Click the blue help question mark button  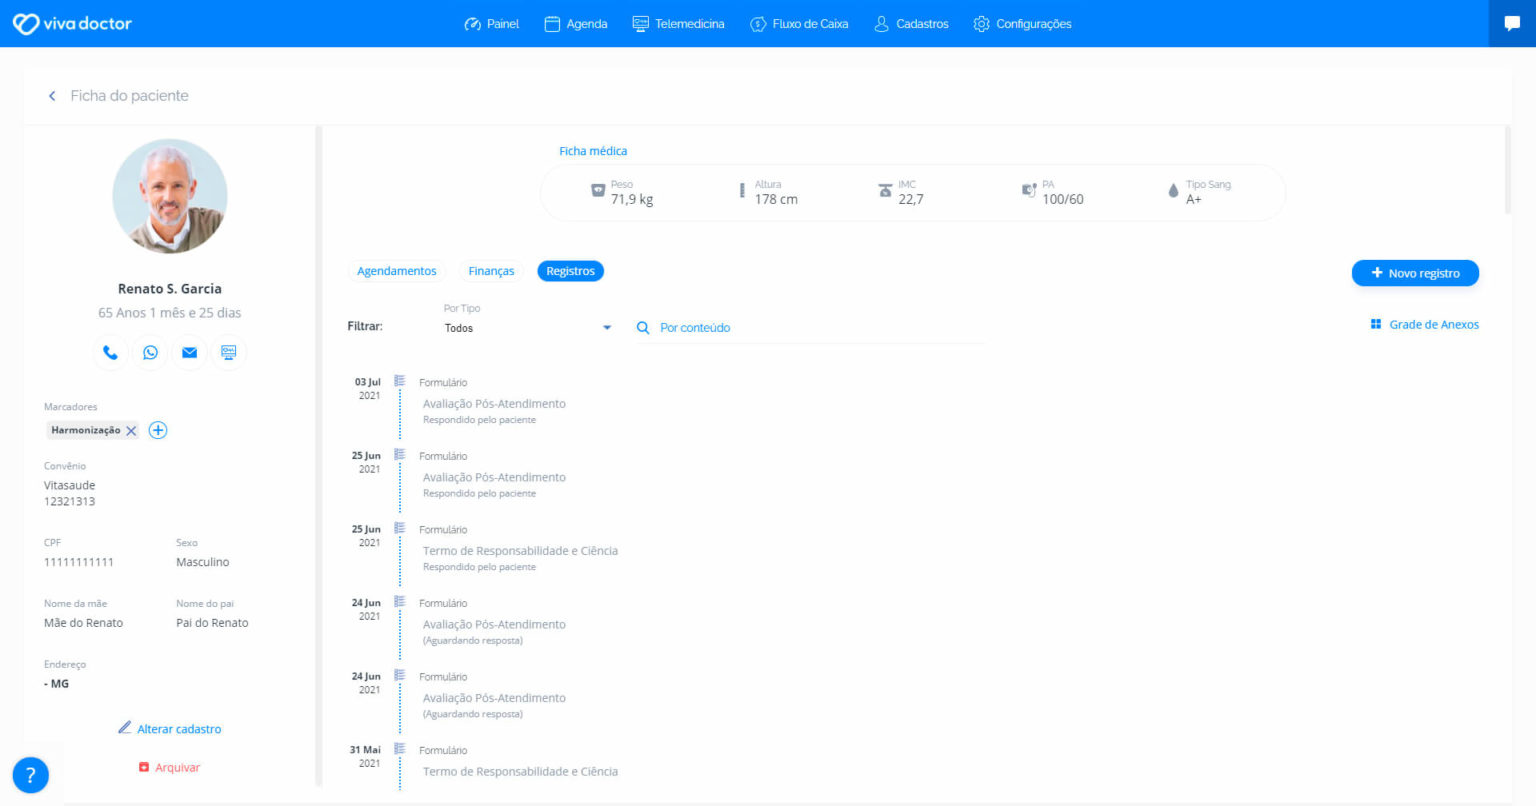[30, 775]
